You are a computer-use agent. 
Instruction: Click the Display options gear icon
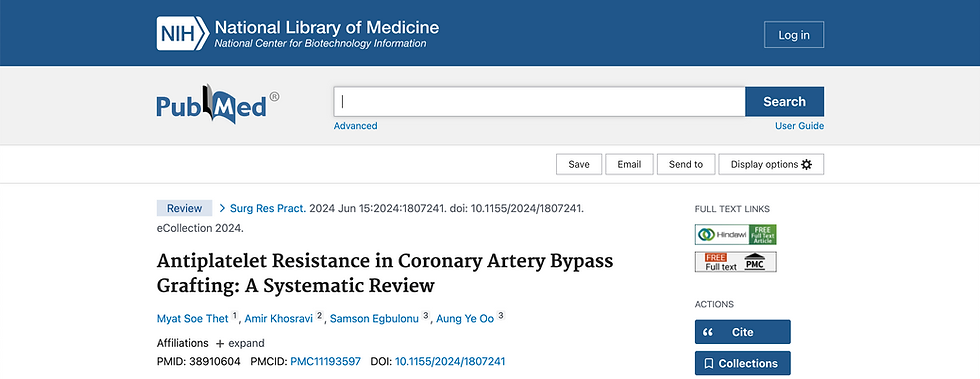tap(806, 164)
